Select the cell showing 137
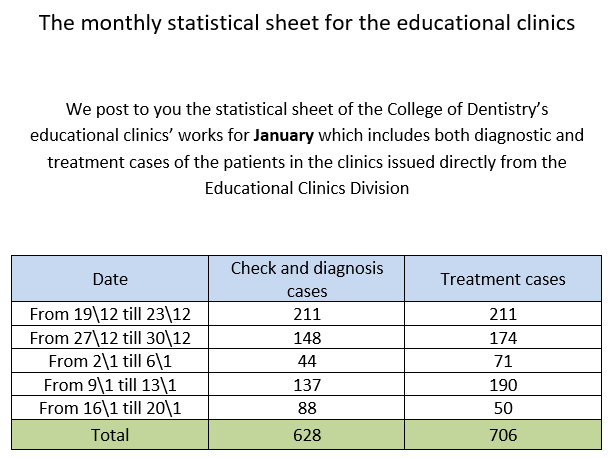 (x=307, y=385)
